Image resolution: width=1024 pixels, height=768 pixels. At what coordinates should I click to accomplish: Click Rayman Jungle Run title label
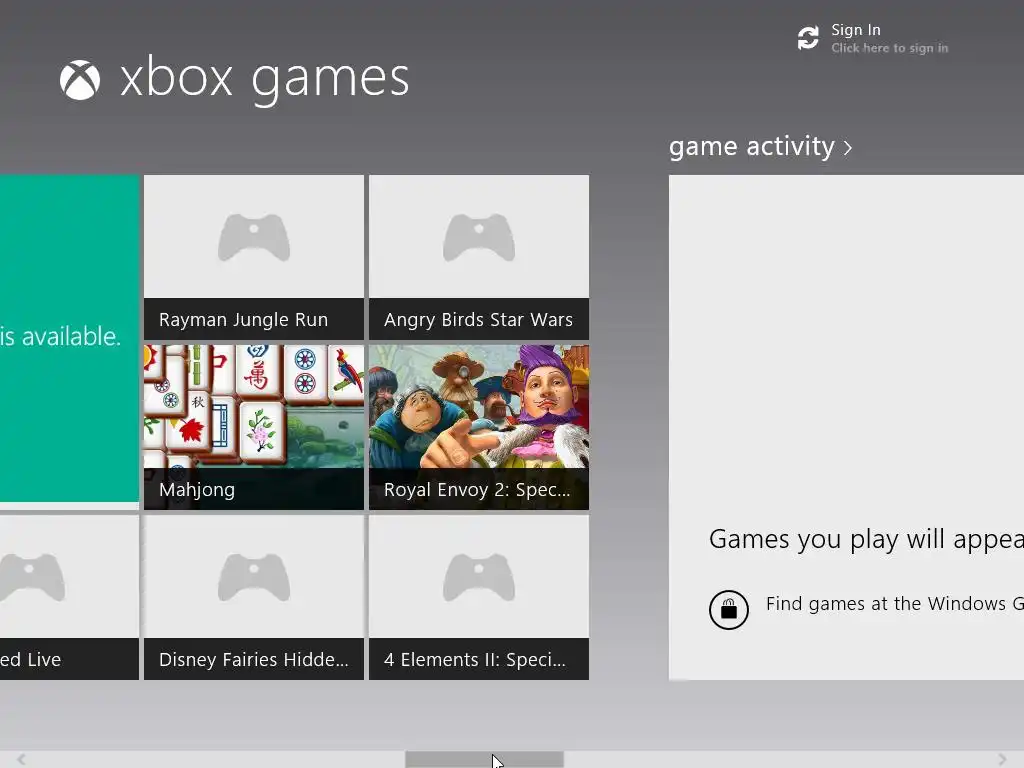(x=244, y=319)
